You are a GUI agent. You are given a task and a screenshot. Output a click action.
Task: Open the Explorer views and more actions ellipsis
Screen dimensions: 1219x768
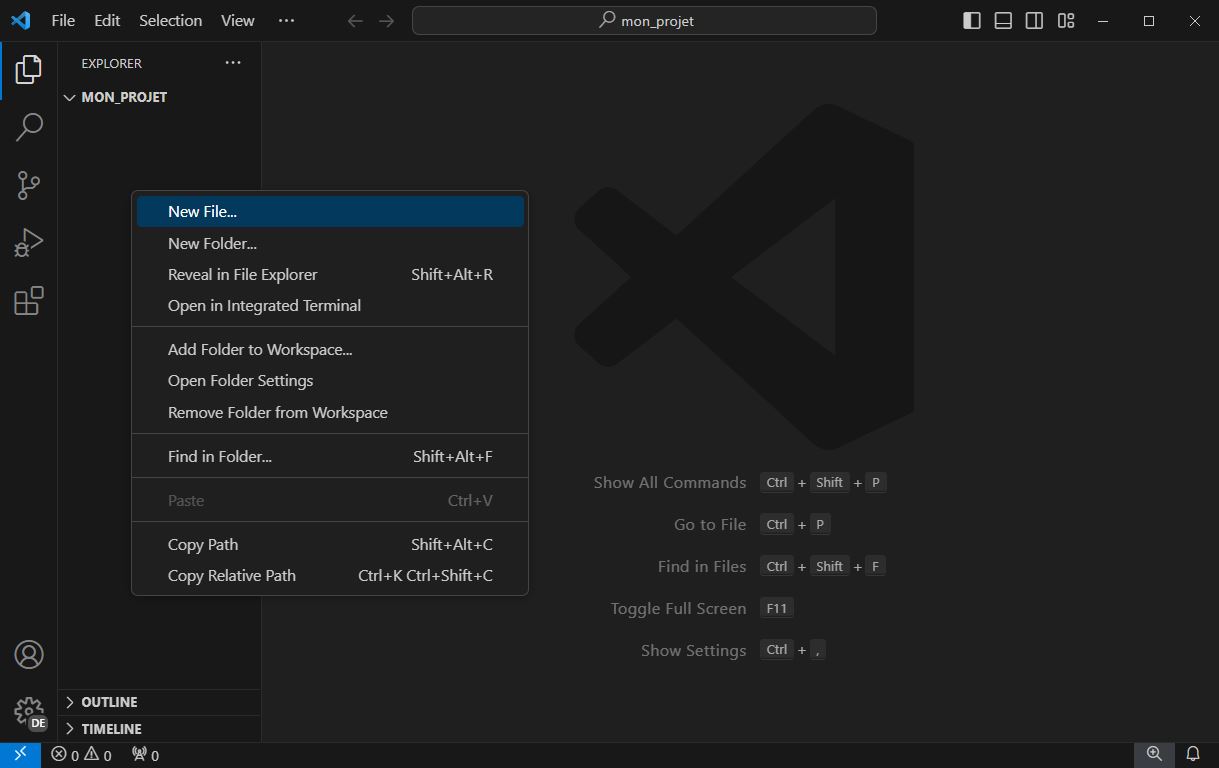233,63
